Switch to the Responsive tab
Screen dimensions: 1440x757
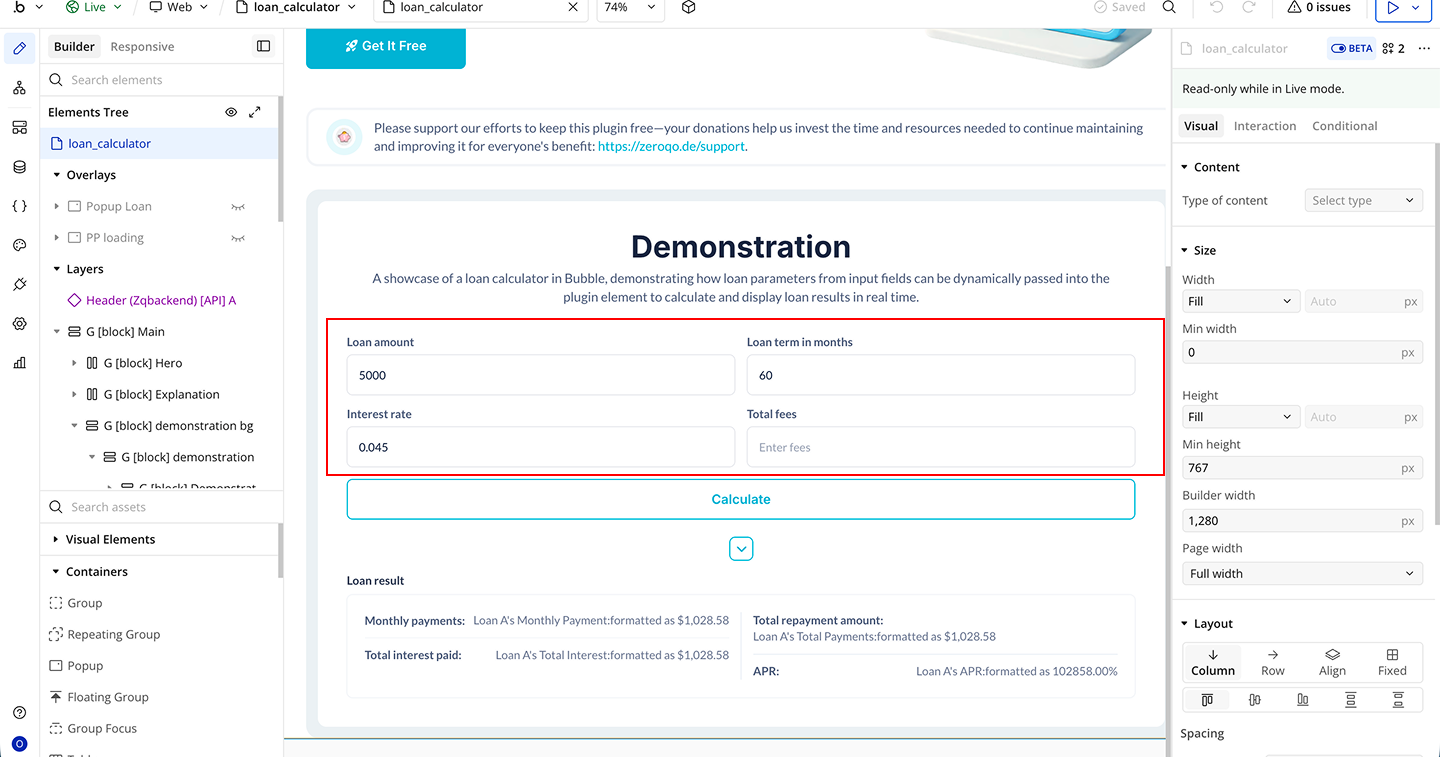(x=142, y=47)
